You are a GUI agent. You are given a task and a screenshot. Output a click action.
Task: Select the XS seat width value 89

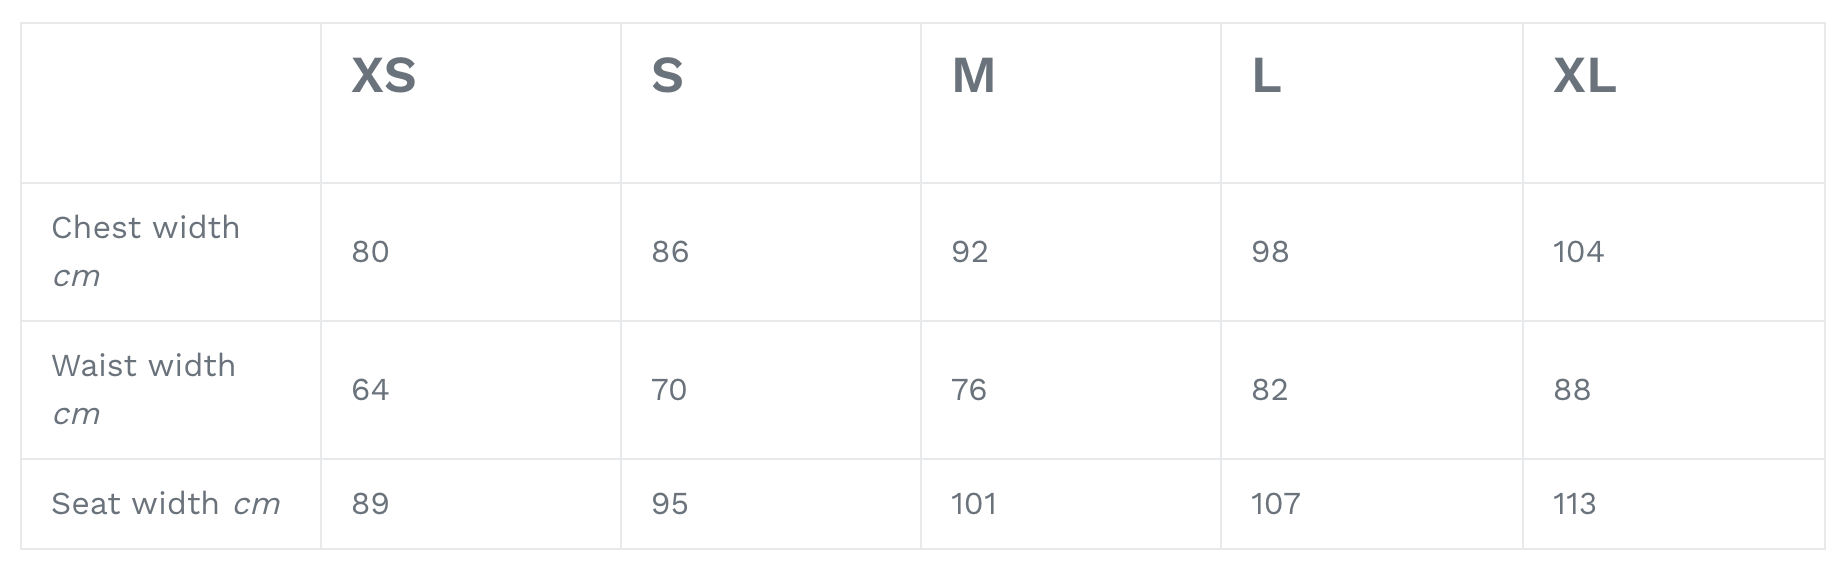[x=370, y=504]
